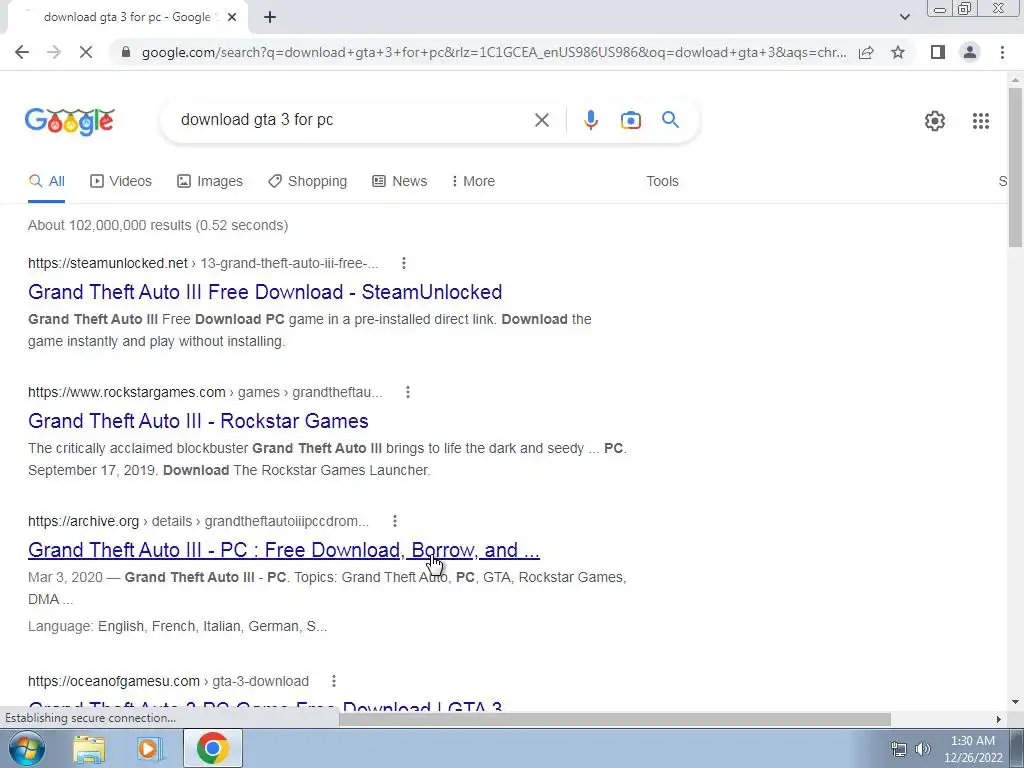Click the vertical page scrollbar thumb
The height and width of the screenshot is (768, 1024).
pyautogui.click(x=1015, y=167)
